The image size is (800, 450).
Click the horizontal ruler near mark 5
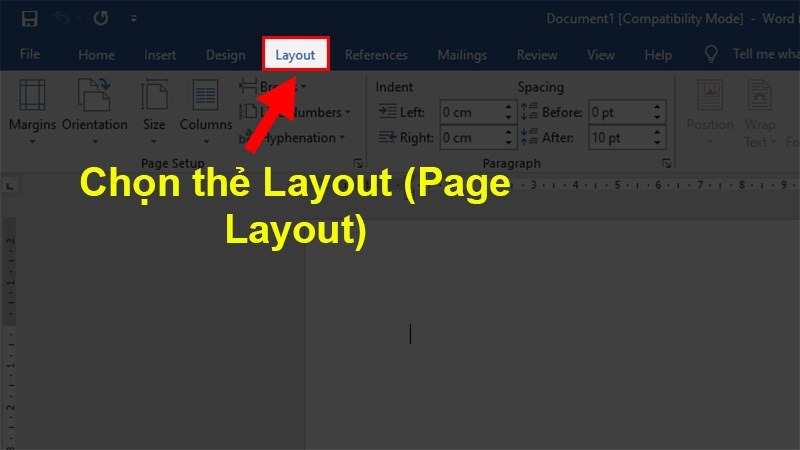[x=617, y=185]
